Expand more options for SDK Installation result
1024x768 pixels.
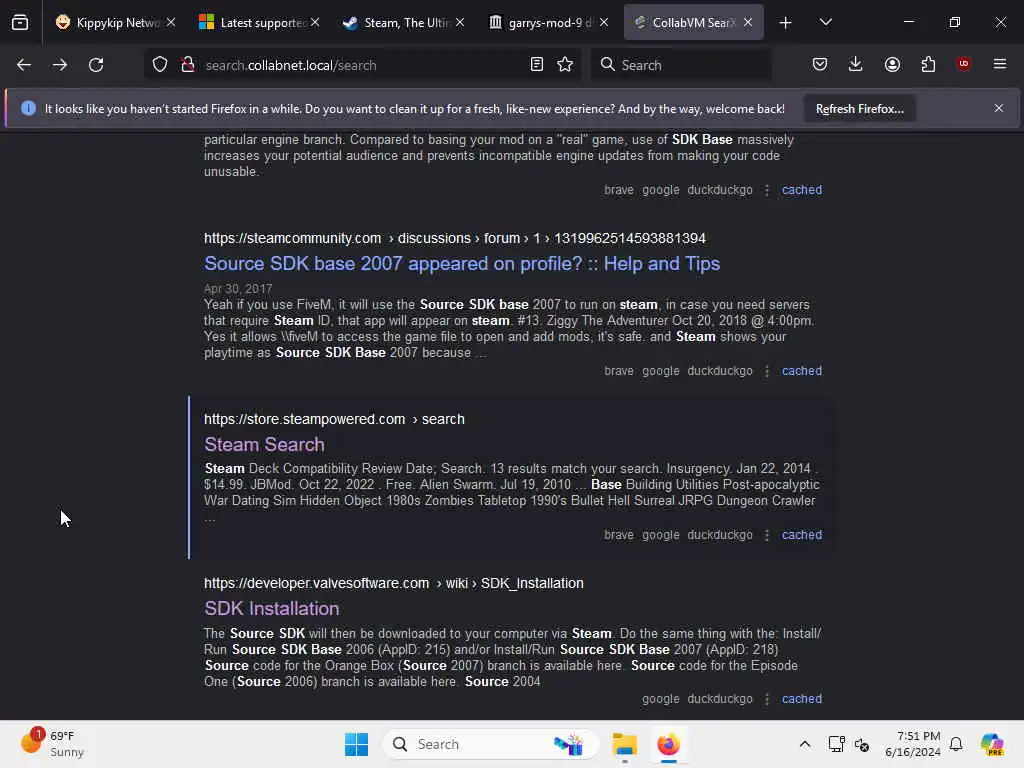pyautogui.click(x=767, y=699)
